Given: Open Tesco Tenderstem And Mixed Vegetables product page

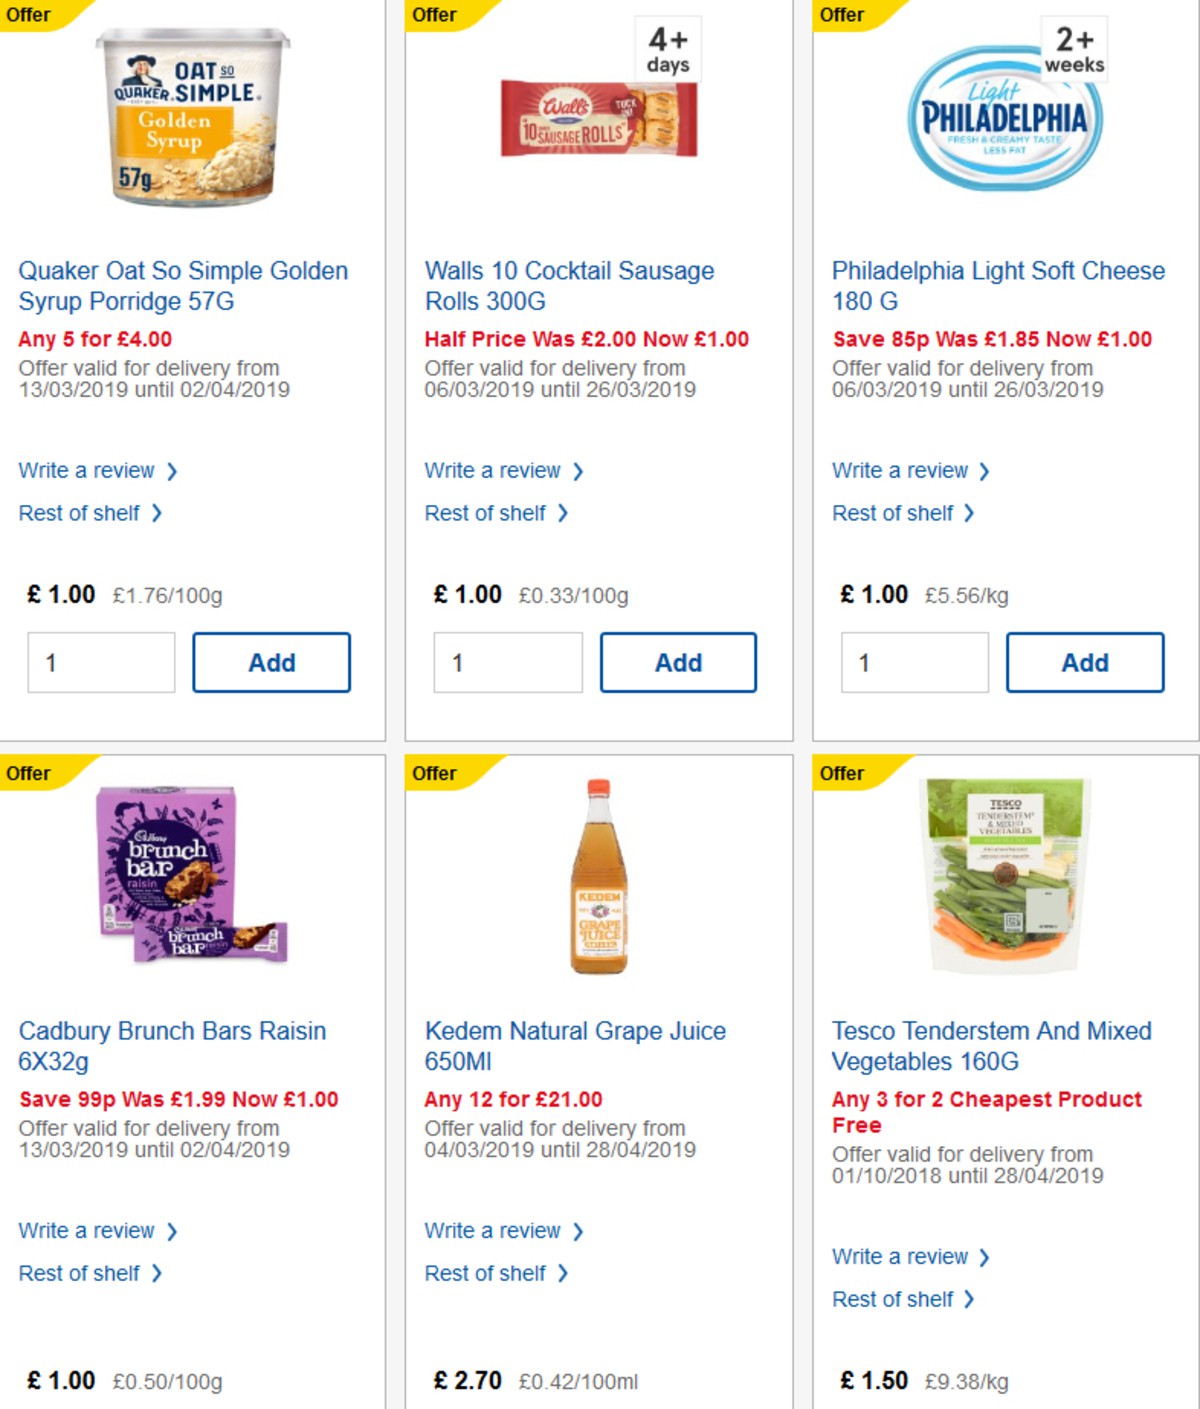Looking at the screenshot, I should pos(991,1045).
